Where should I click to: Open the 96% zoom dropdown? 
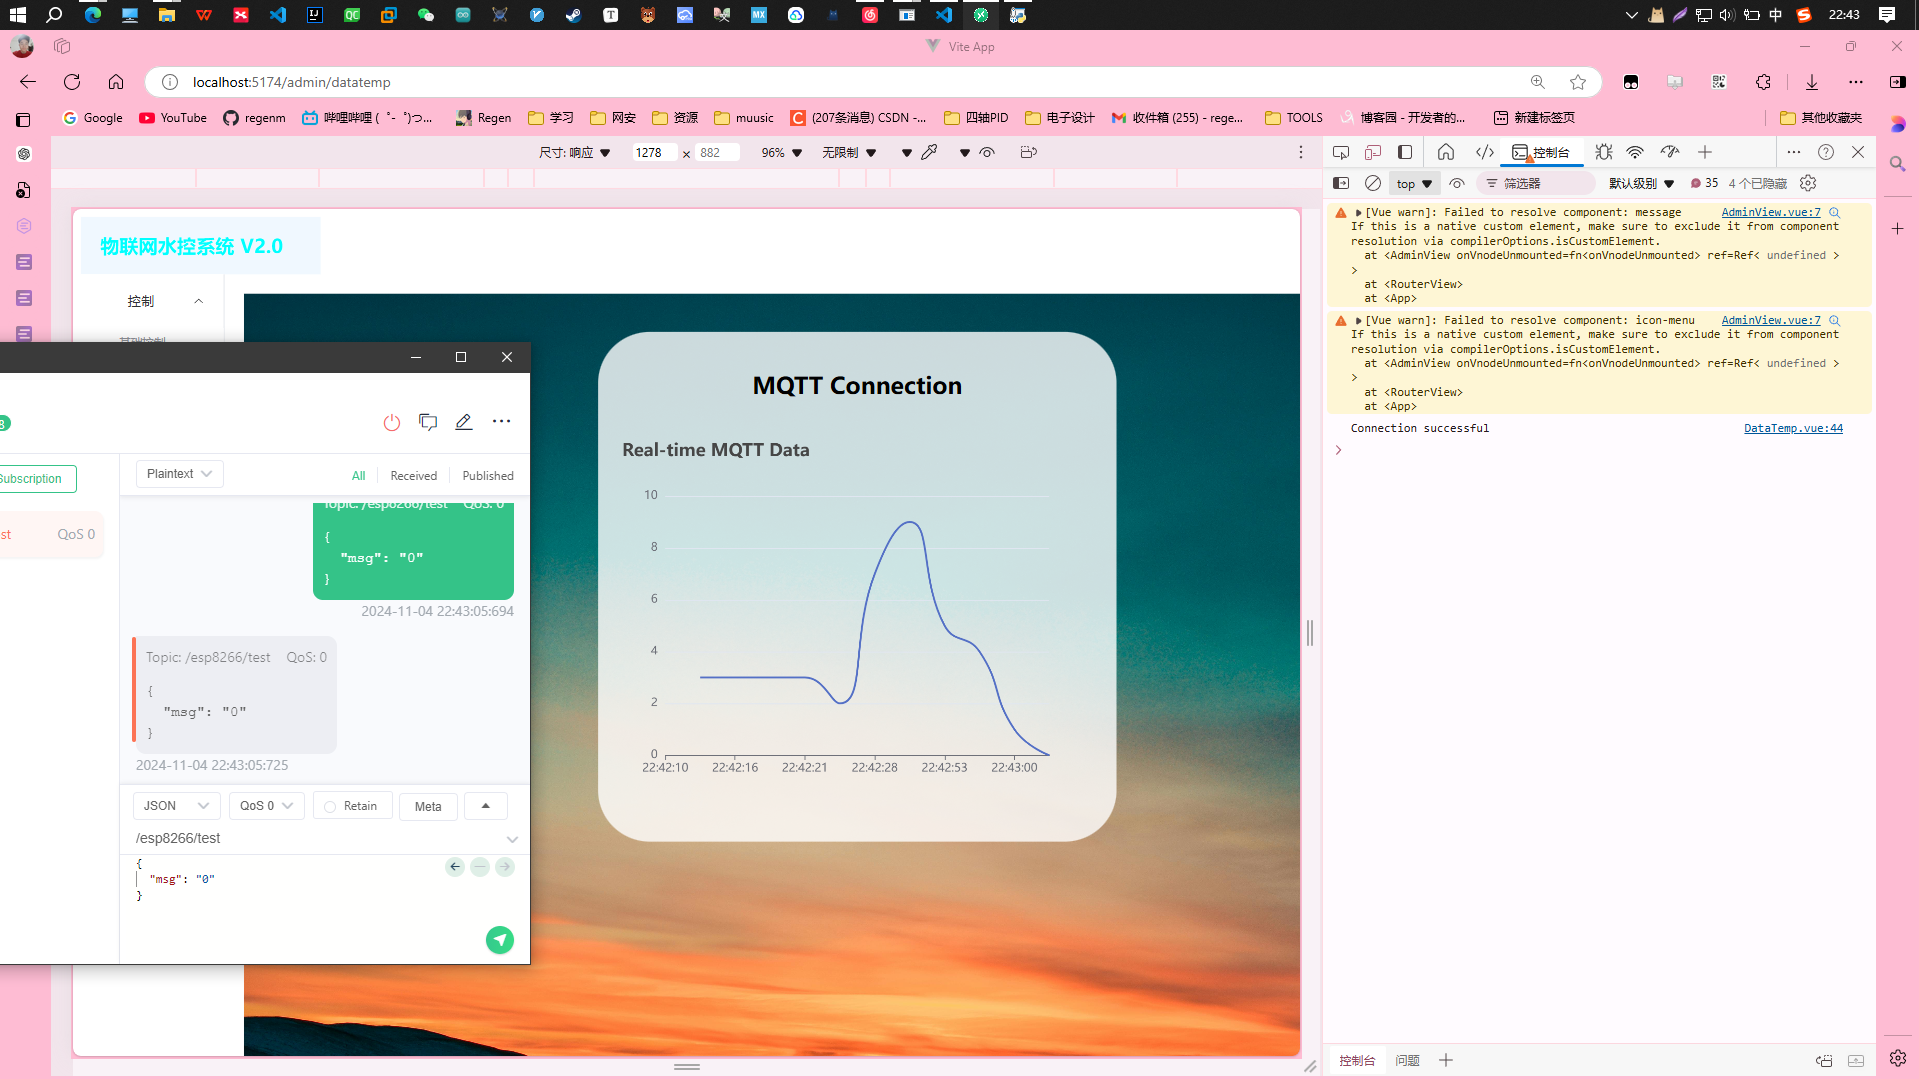pyautogui.click(x=781, y=152)
